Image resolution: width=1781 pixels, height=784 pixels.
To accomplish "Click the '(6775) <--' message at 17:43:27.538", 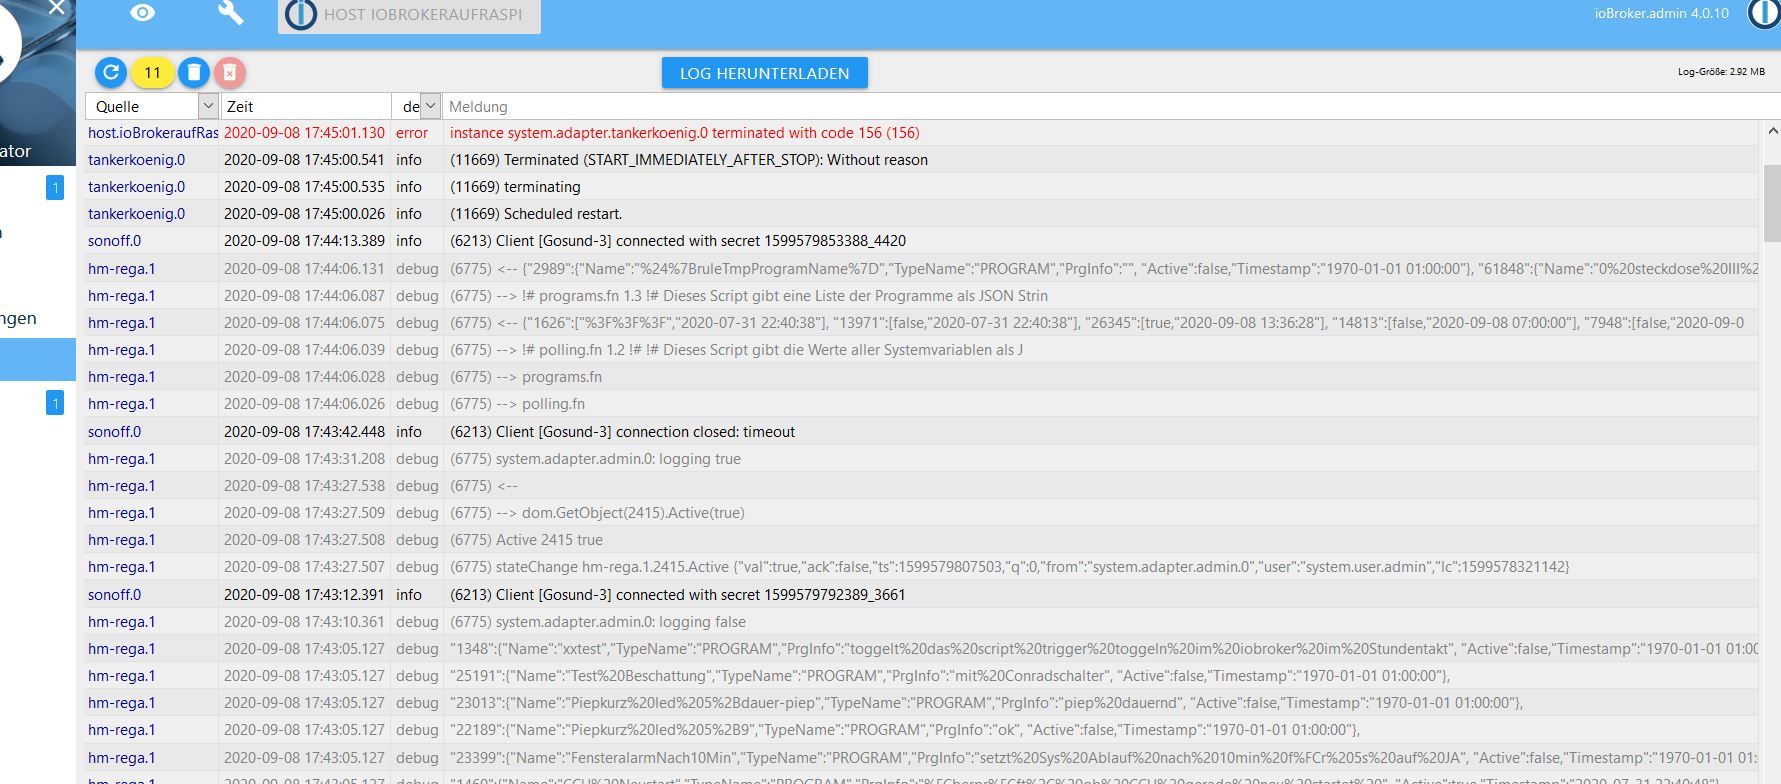I will pos(484,485).
